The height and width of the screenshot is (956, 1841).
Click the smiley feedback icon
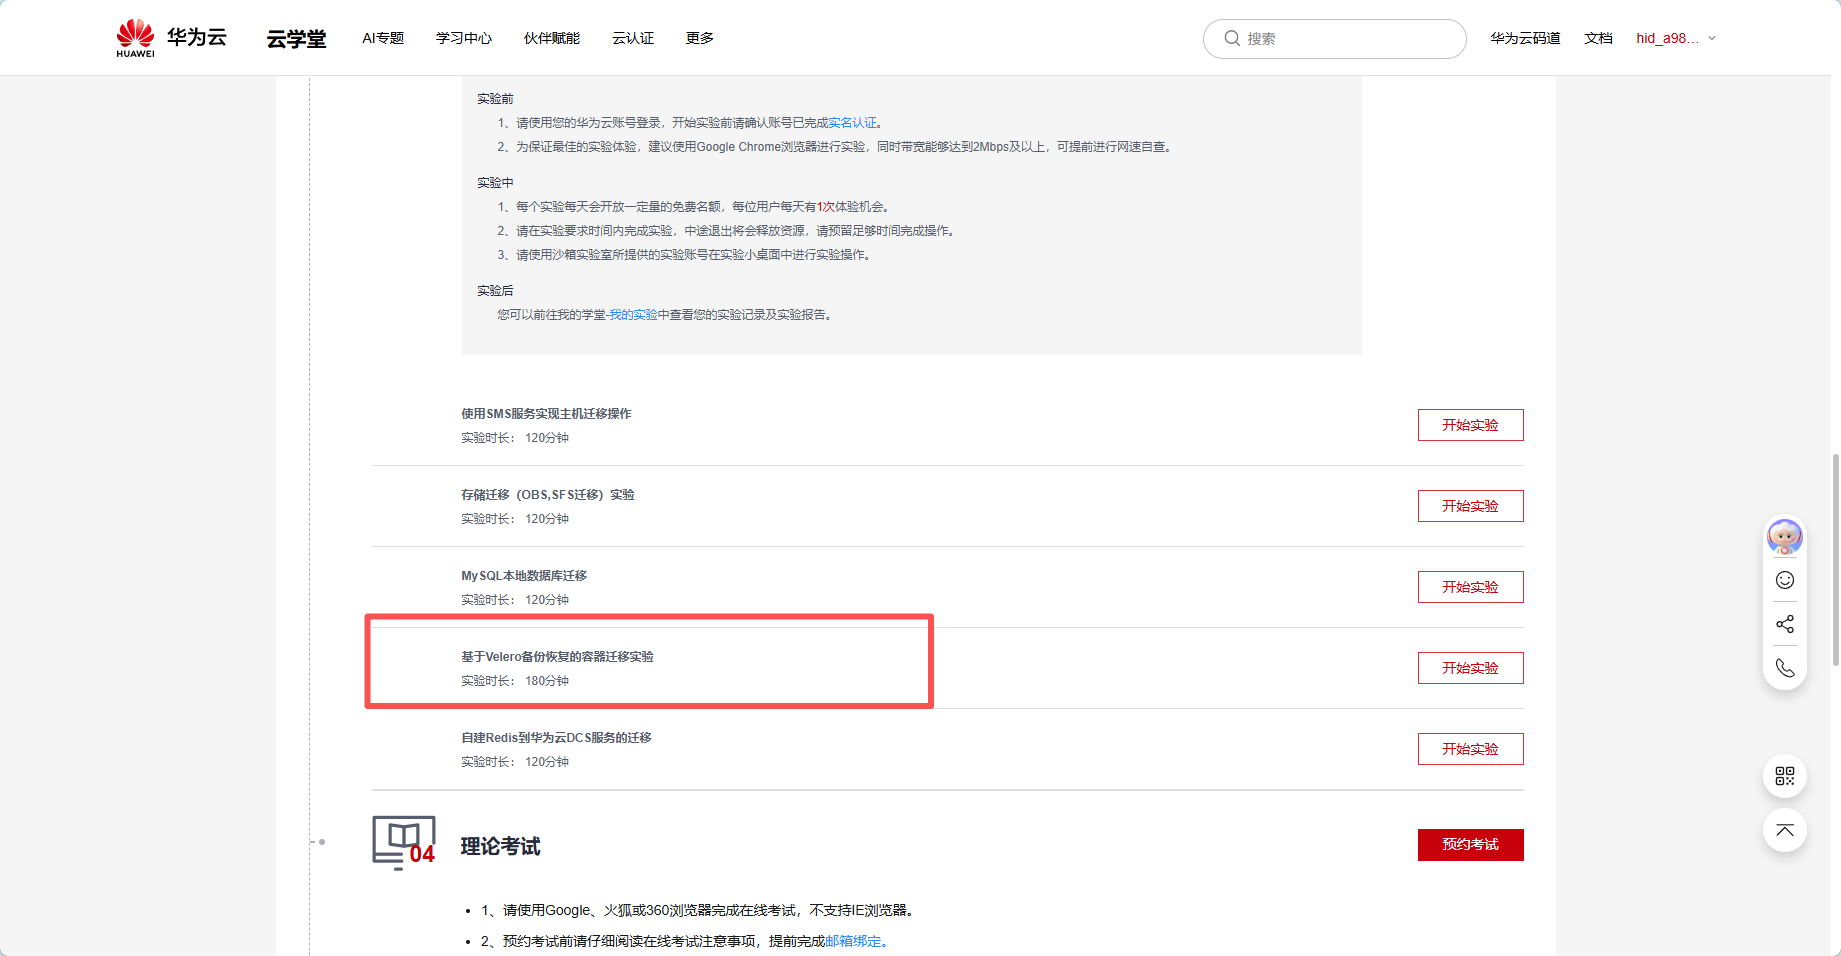(1785, 580)
